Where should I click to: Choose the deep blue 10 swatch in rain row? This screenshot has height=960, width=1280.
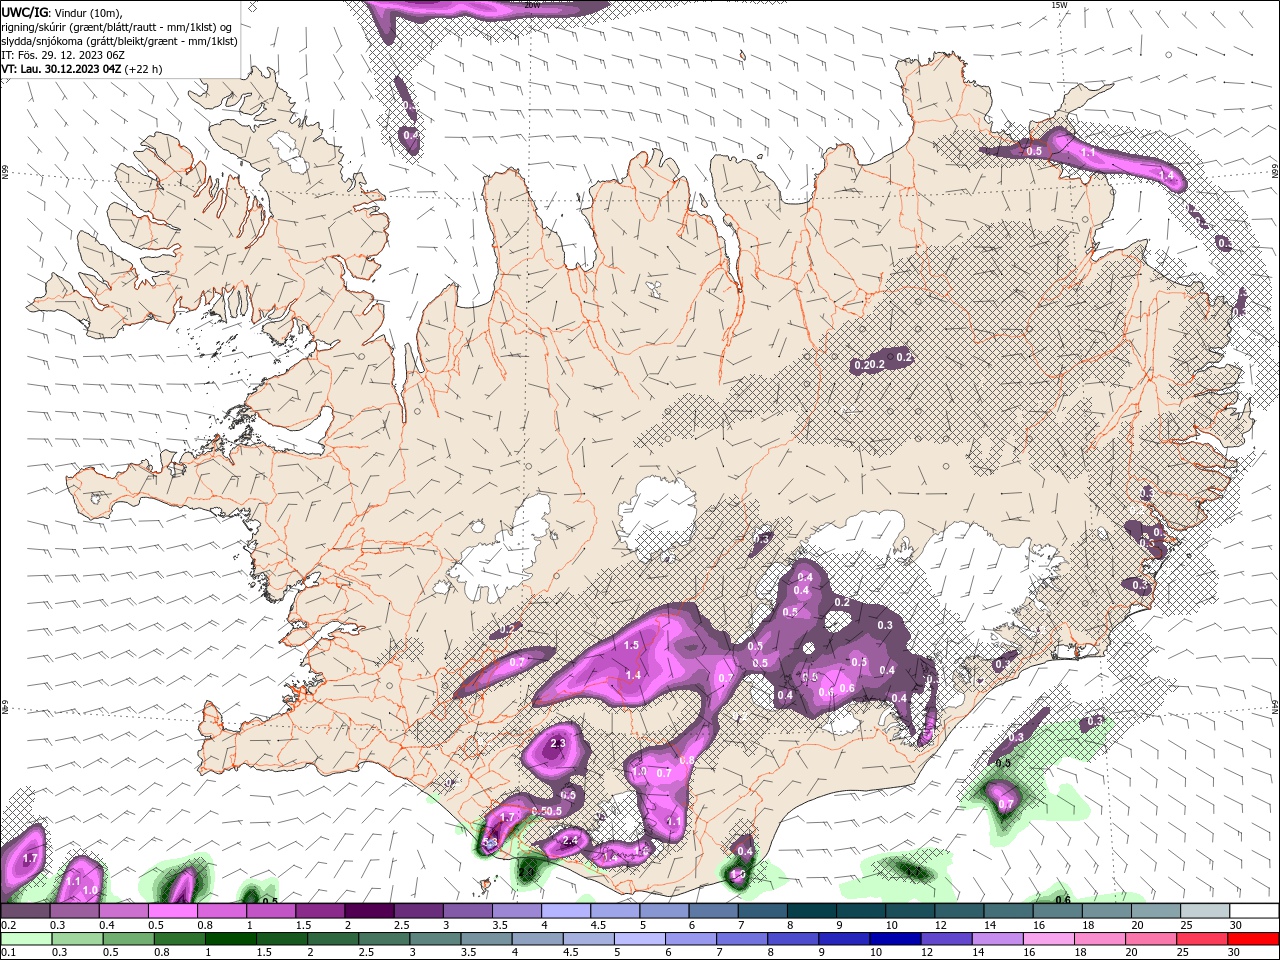pos(896,939)
